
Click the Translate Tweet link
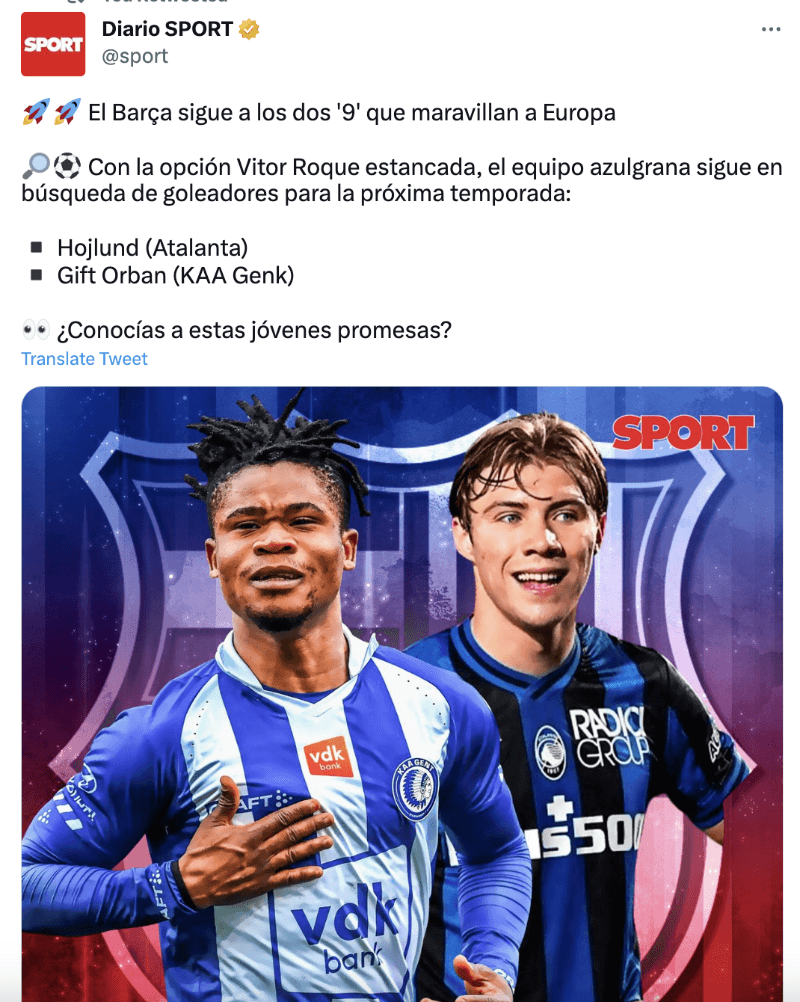click(84, 358)
